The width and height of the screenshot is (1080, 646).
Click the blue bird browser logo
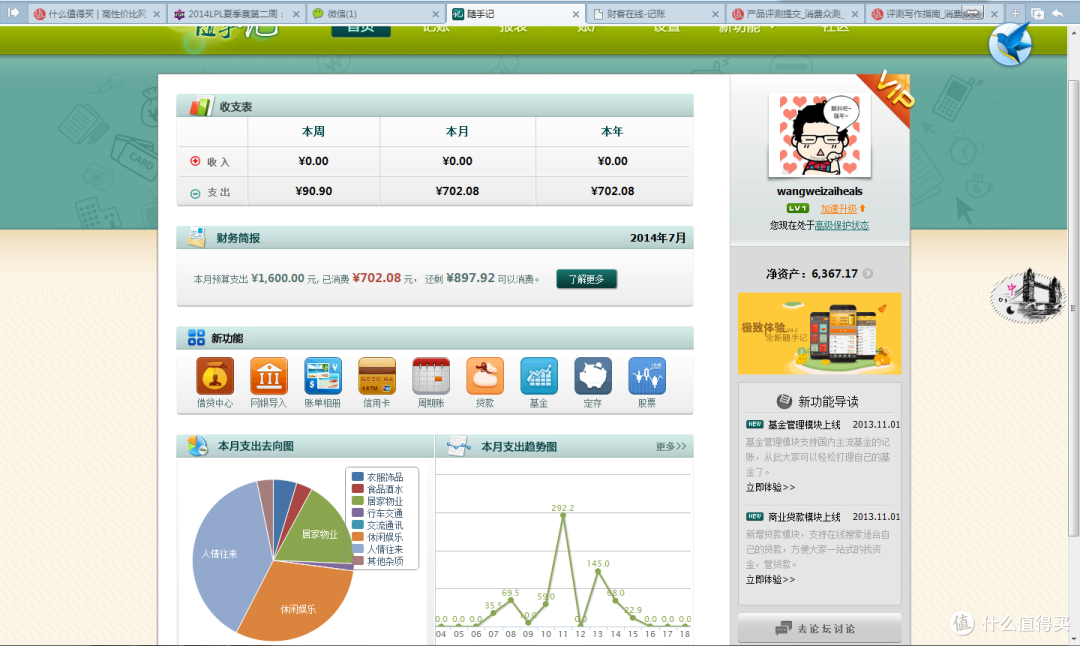click(1010, 44)
